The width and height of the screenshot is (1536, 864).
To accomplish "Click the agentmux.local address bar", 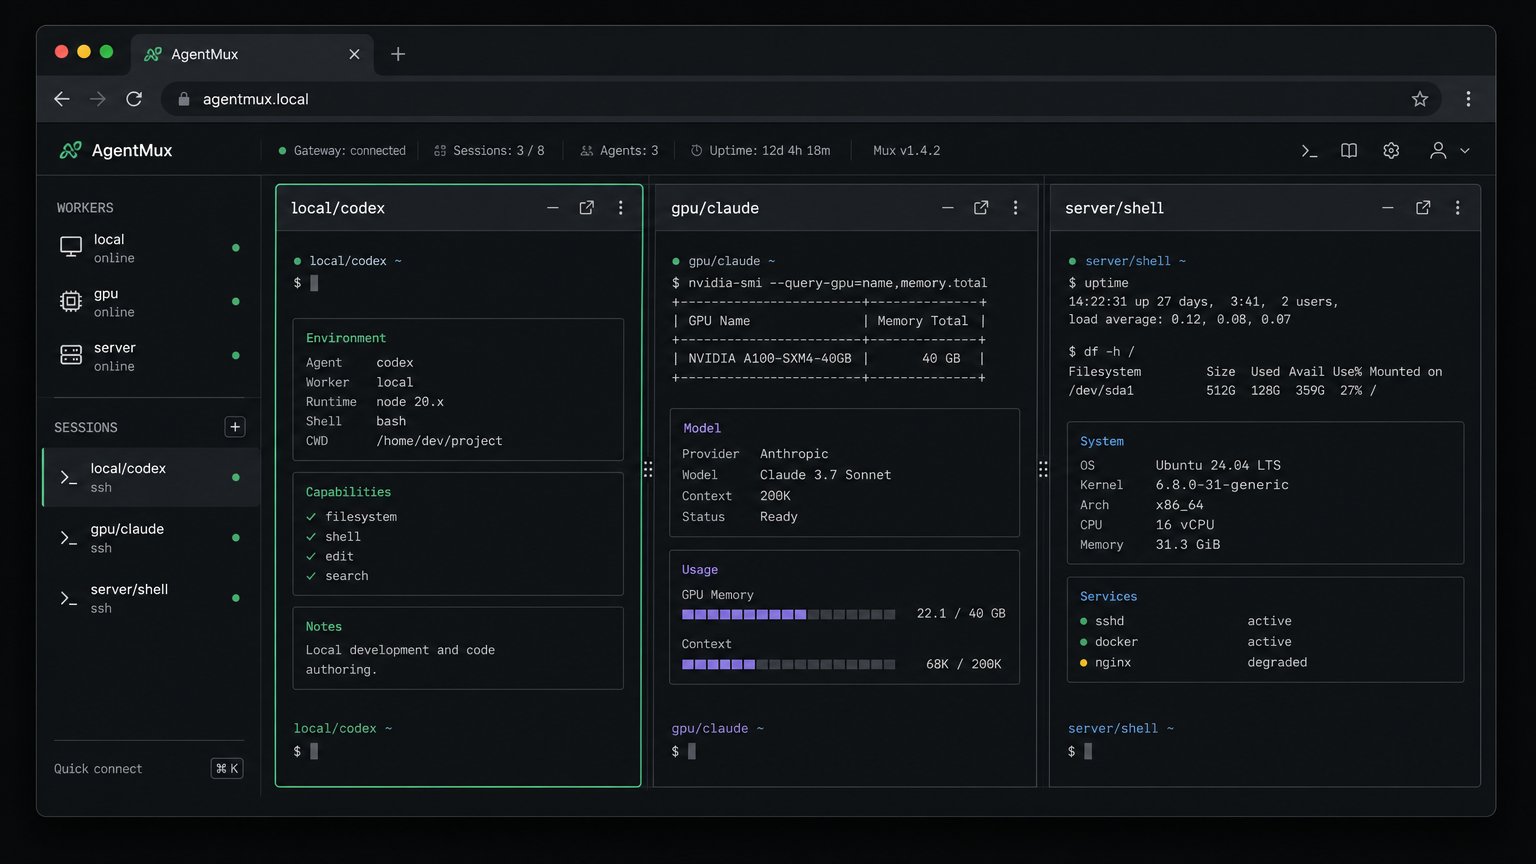I will click(800, 99).
